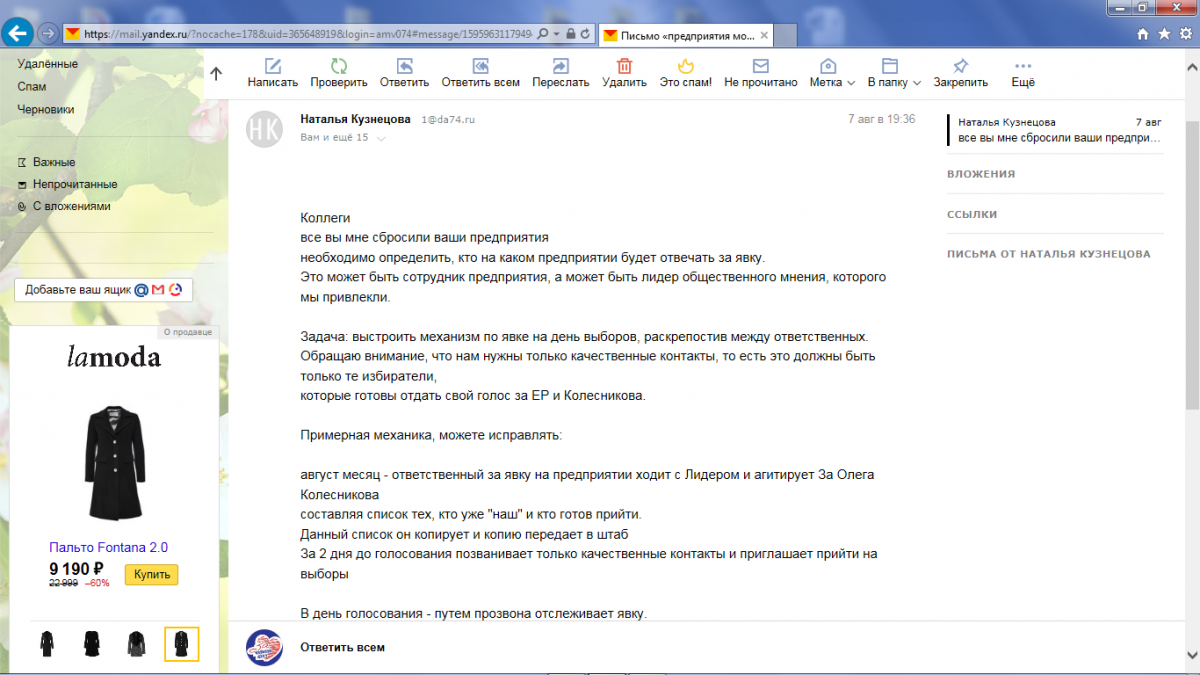The image size is (1200, 675).
Task: Filter mail С вложениями
Action: 72,206
